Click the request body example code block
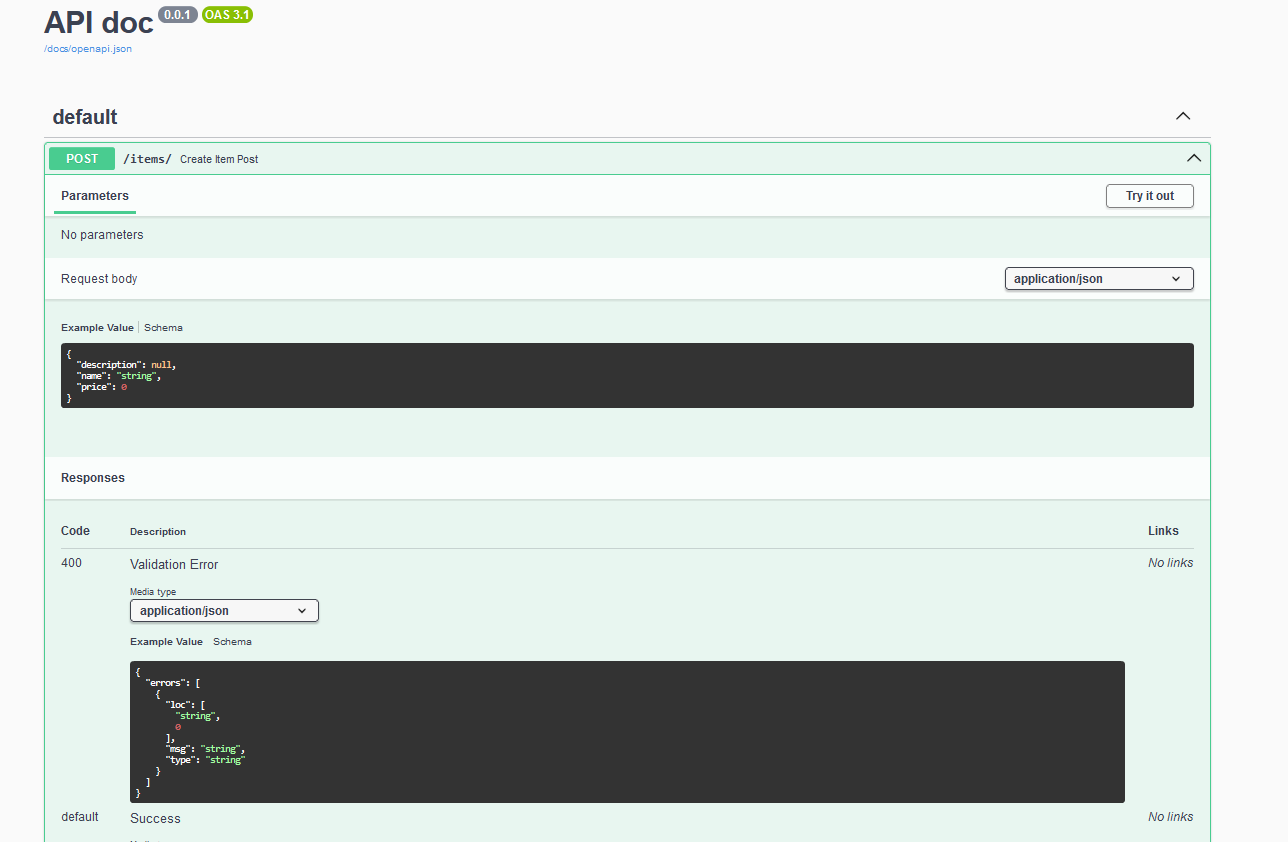The image size is (1288, 842). (x=627, y=375)
